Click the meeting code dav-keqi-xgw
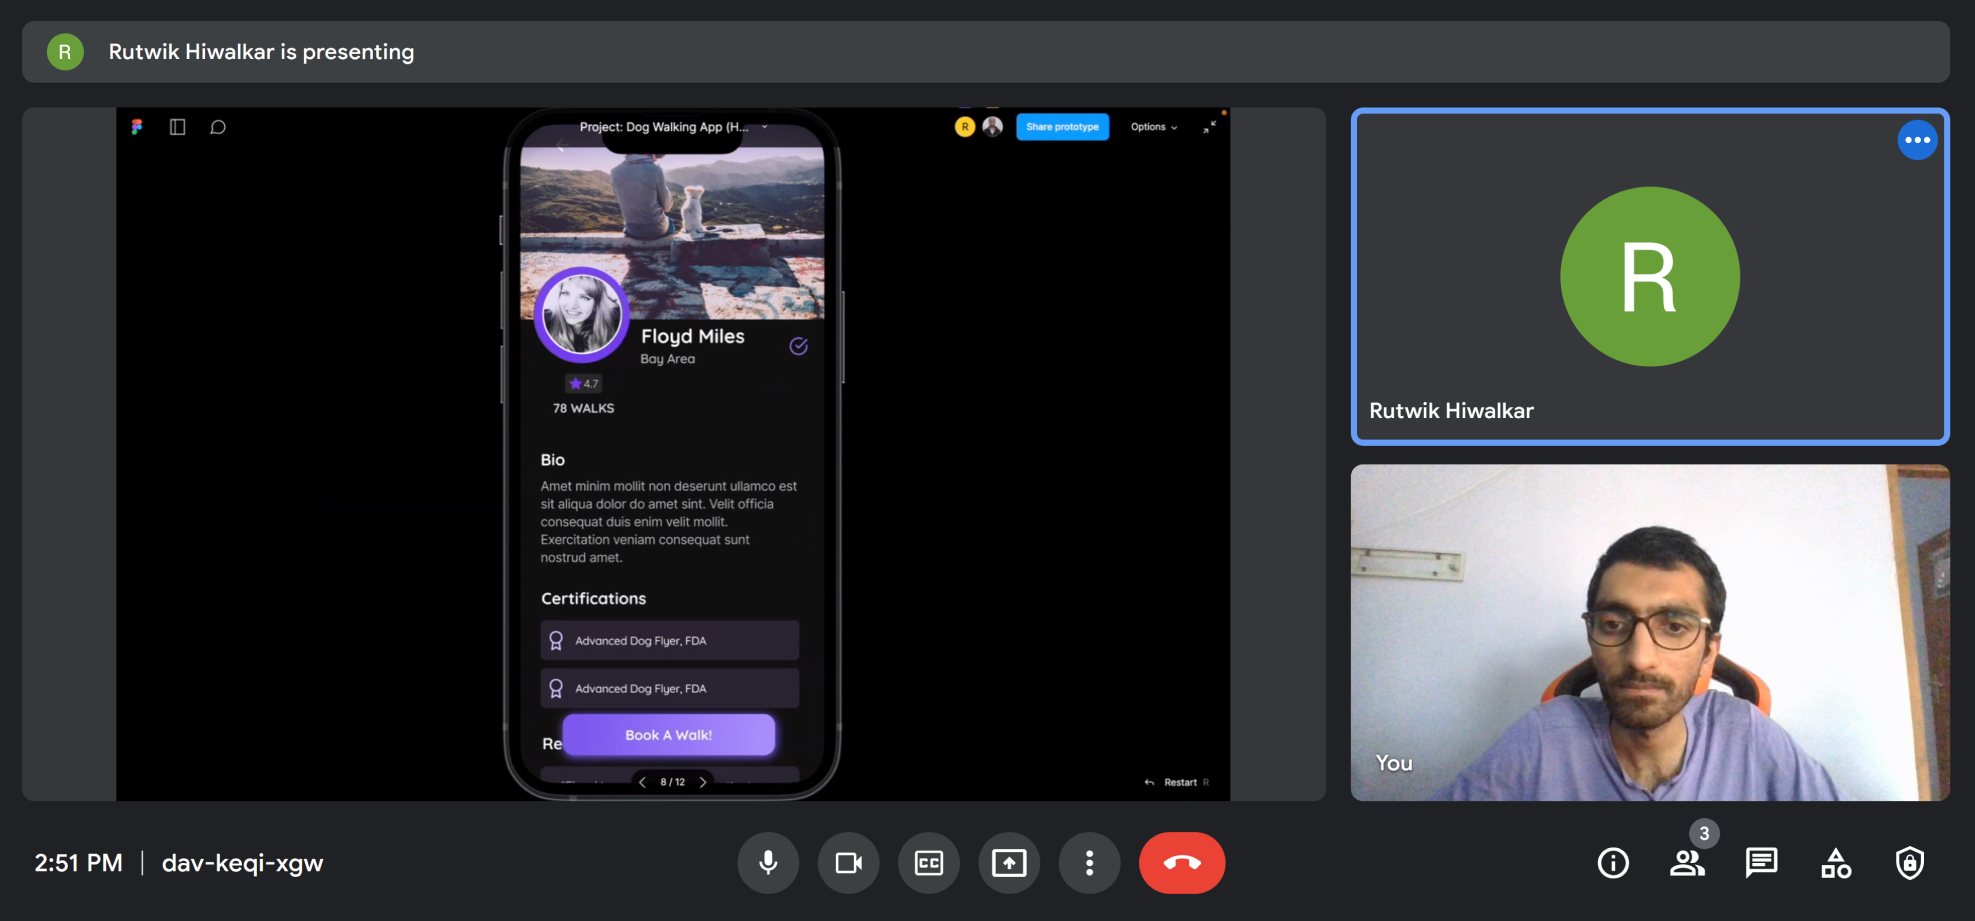Screen dimensions: 1975x921 [243, 863]
